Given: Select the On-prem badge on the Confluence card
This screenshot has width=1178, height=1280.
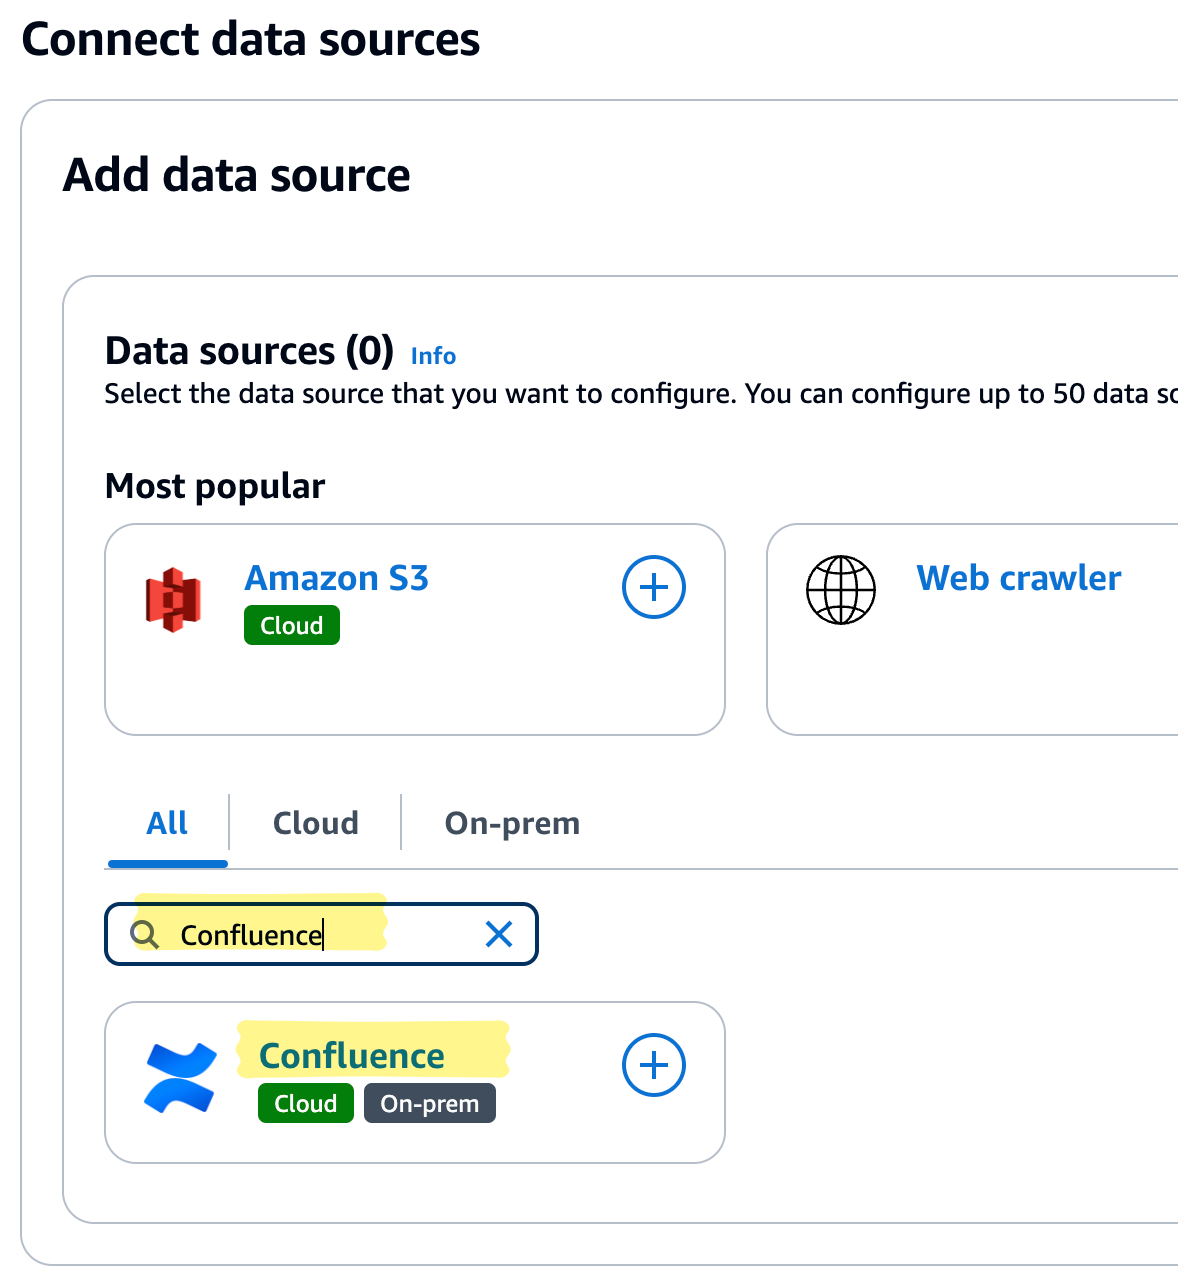Looking at the screenshot, I should click(429, 1103).
